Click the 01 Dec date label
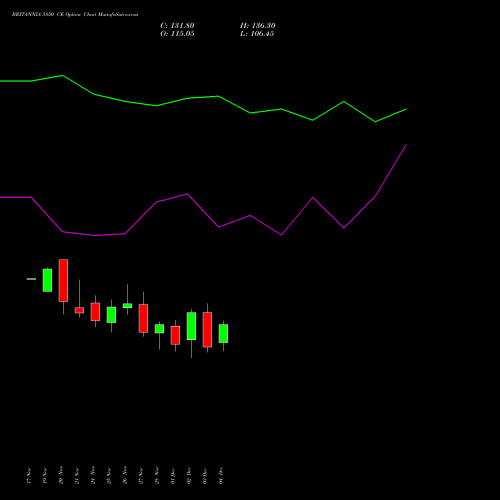 173,475
